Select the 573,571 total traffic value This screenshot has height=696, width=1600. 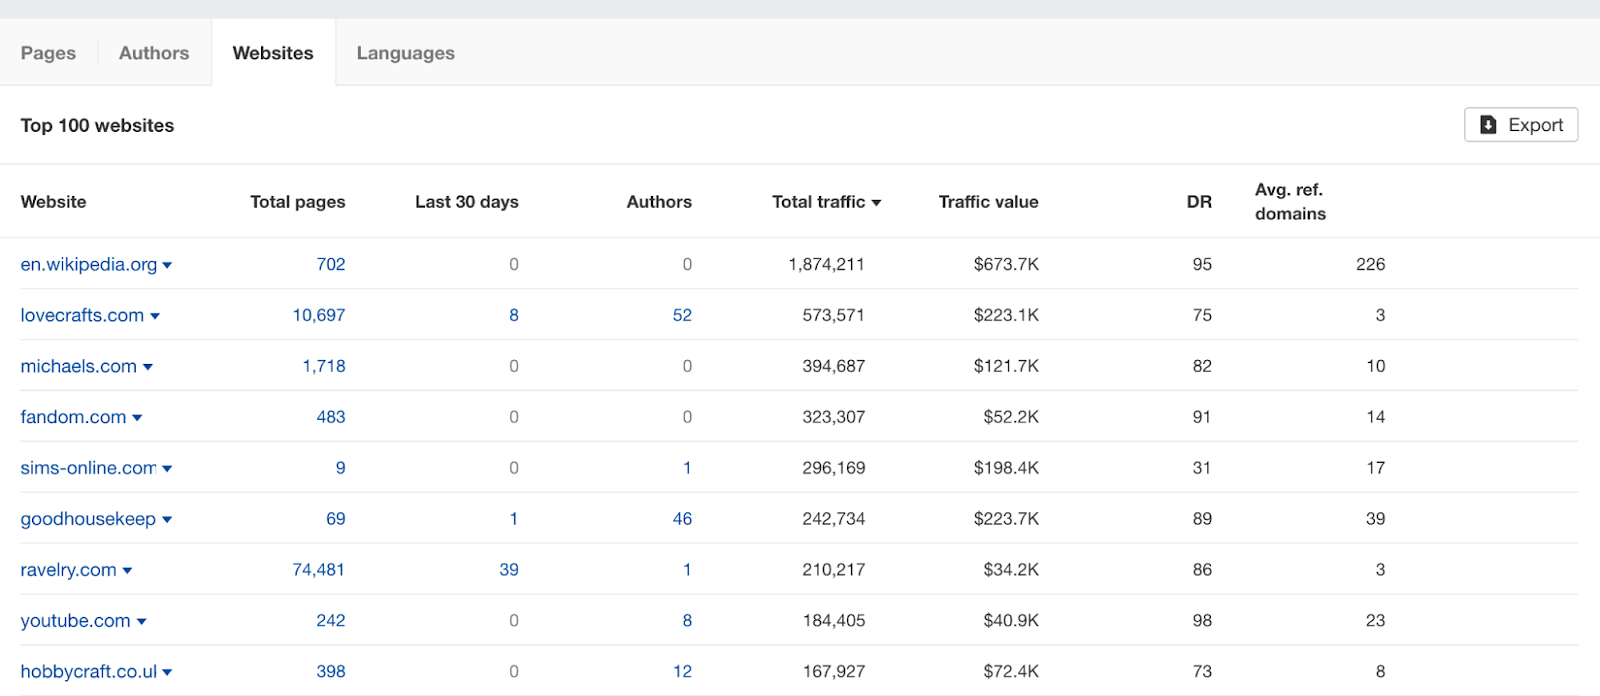(x=834, y=315)
